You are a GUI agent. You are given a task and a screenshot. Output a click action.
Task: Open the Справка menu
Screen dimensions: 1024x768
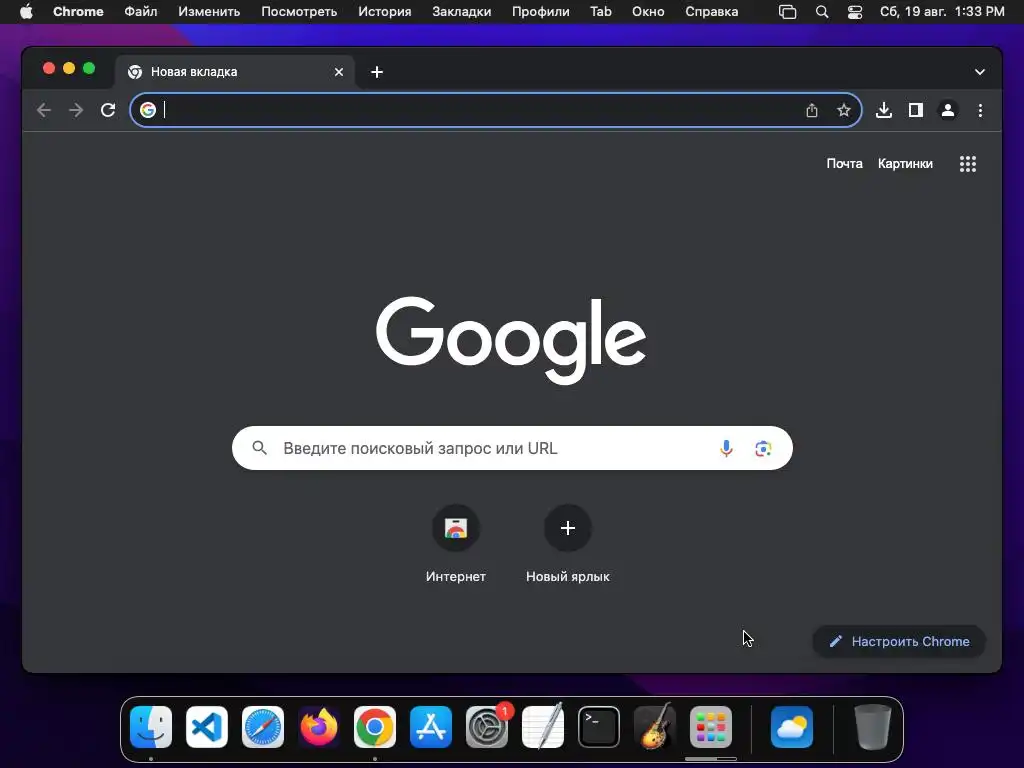[x=712, y=12]
